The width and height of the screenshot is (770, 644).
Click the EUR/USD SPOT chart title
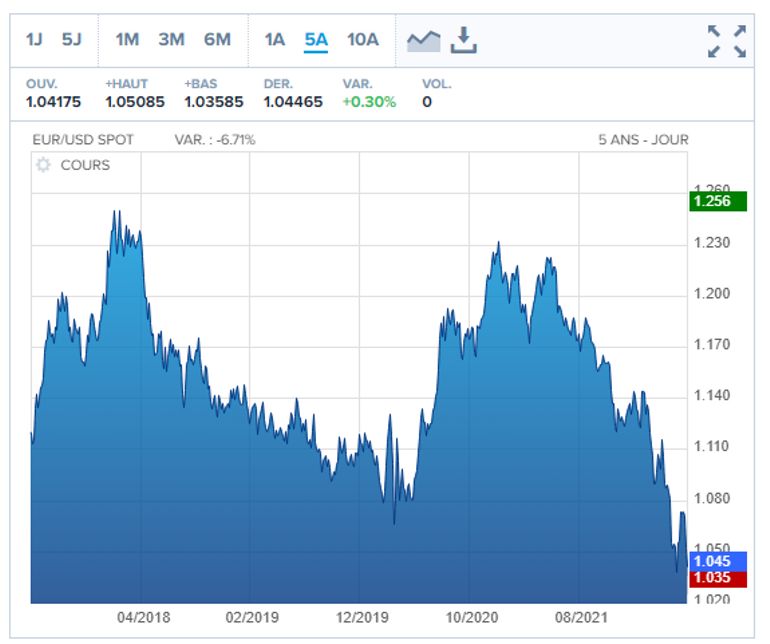pos(83,140)
